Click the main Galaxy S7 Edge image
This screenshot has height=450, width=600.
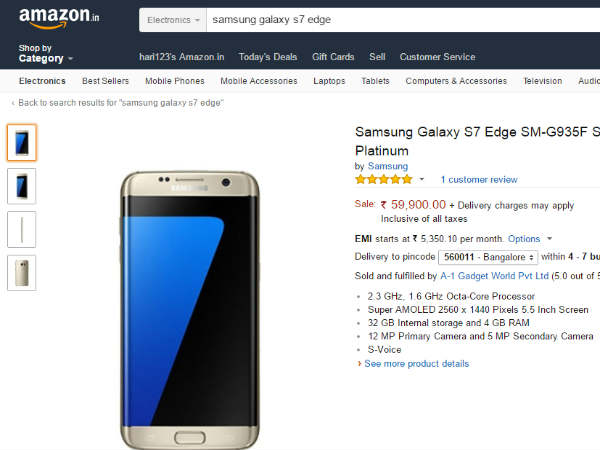189,305
